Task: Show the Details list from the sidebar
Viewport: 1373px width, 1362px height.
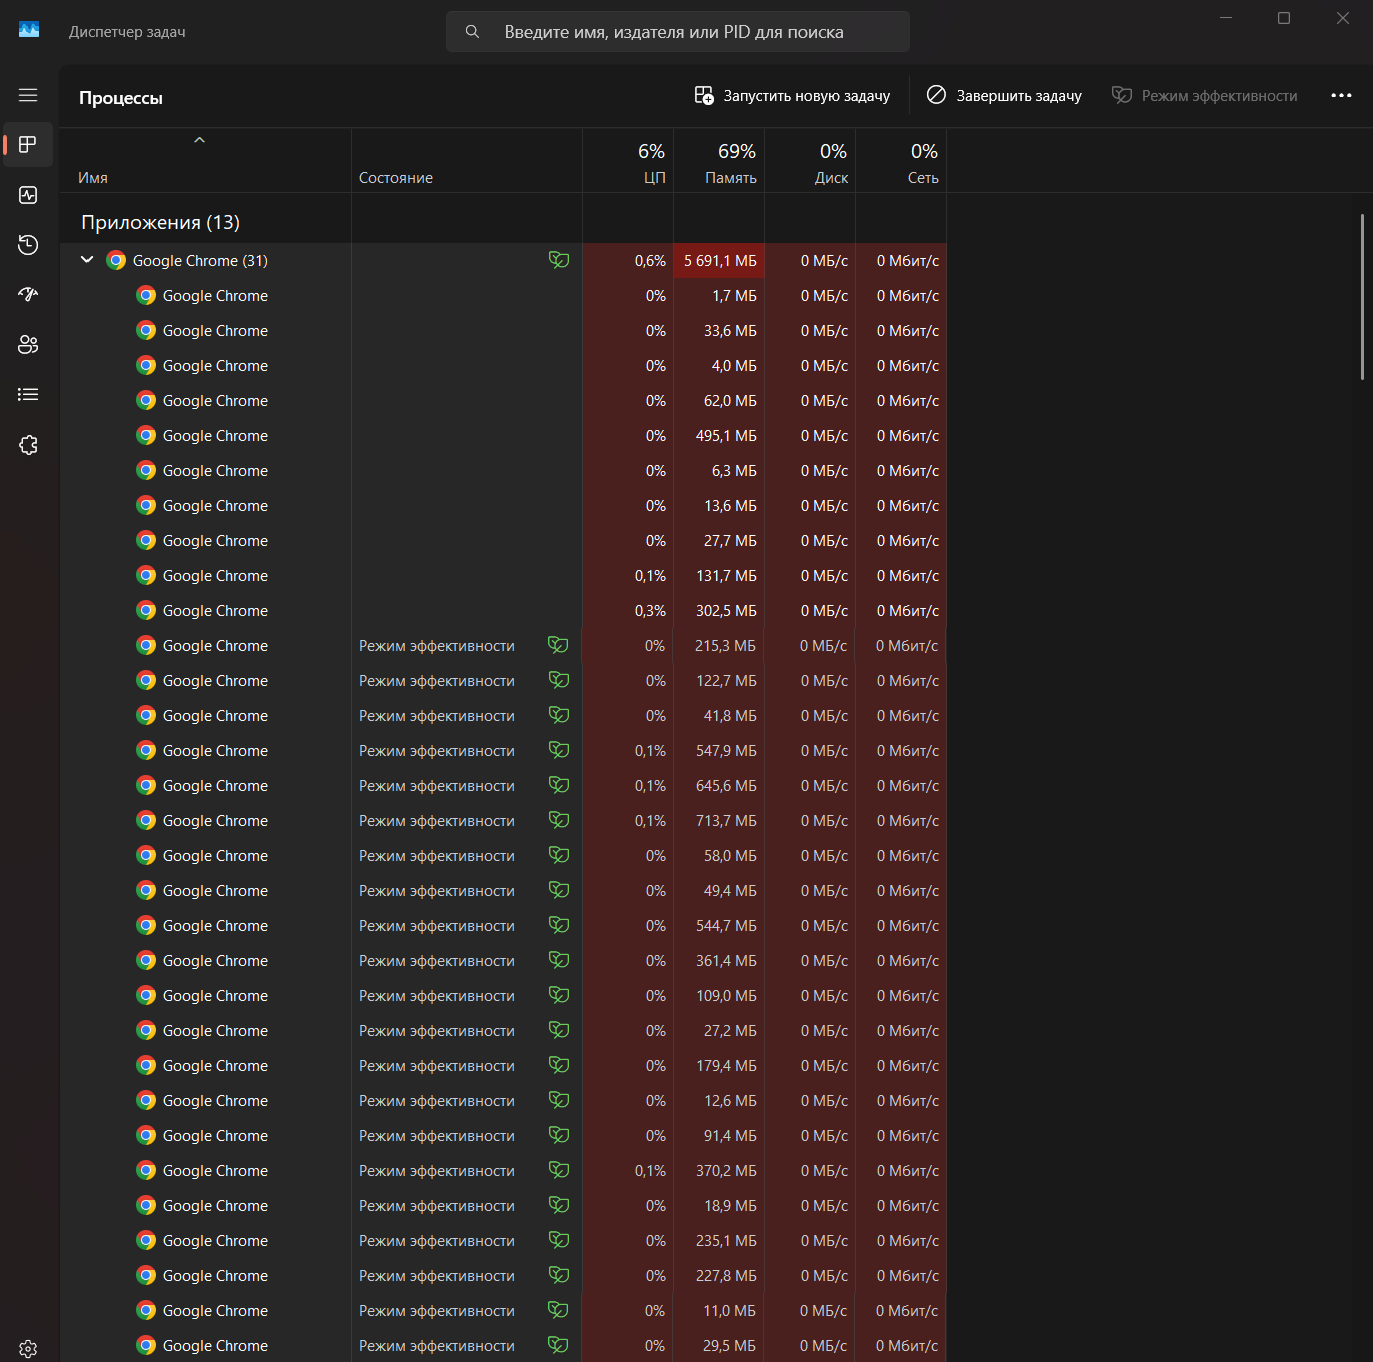Action: point(28,395)
